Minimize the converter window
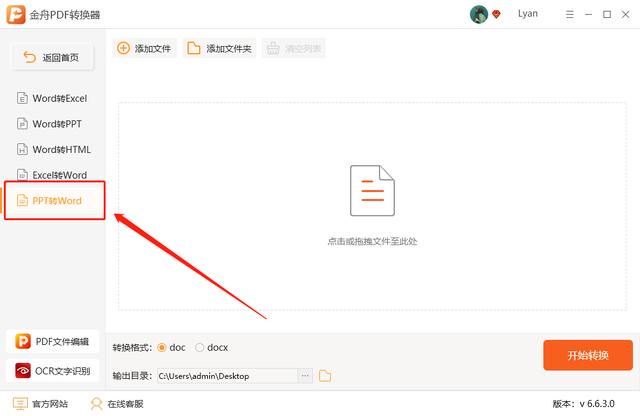The image size is (640, 416). [588, 15]
